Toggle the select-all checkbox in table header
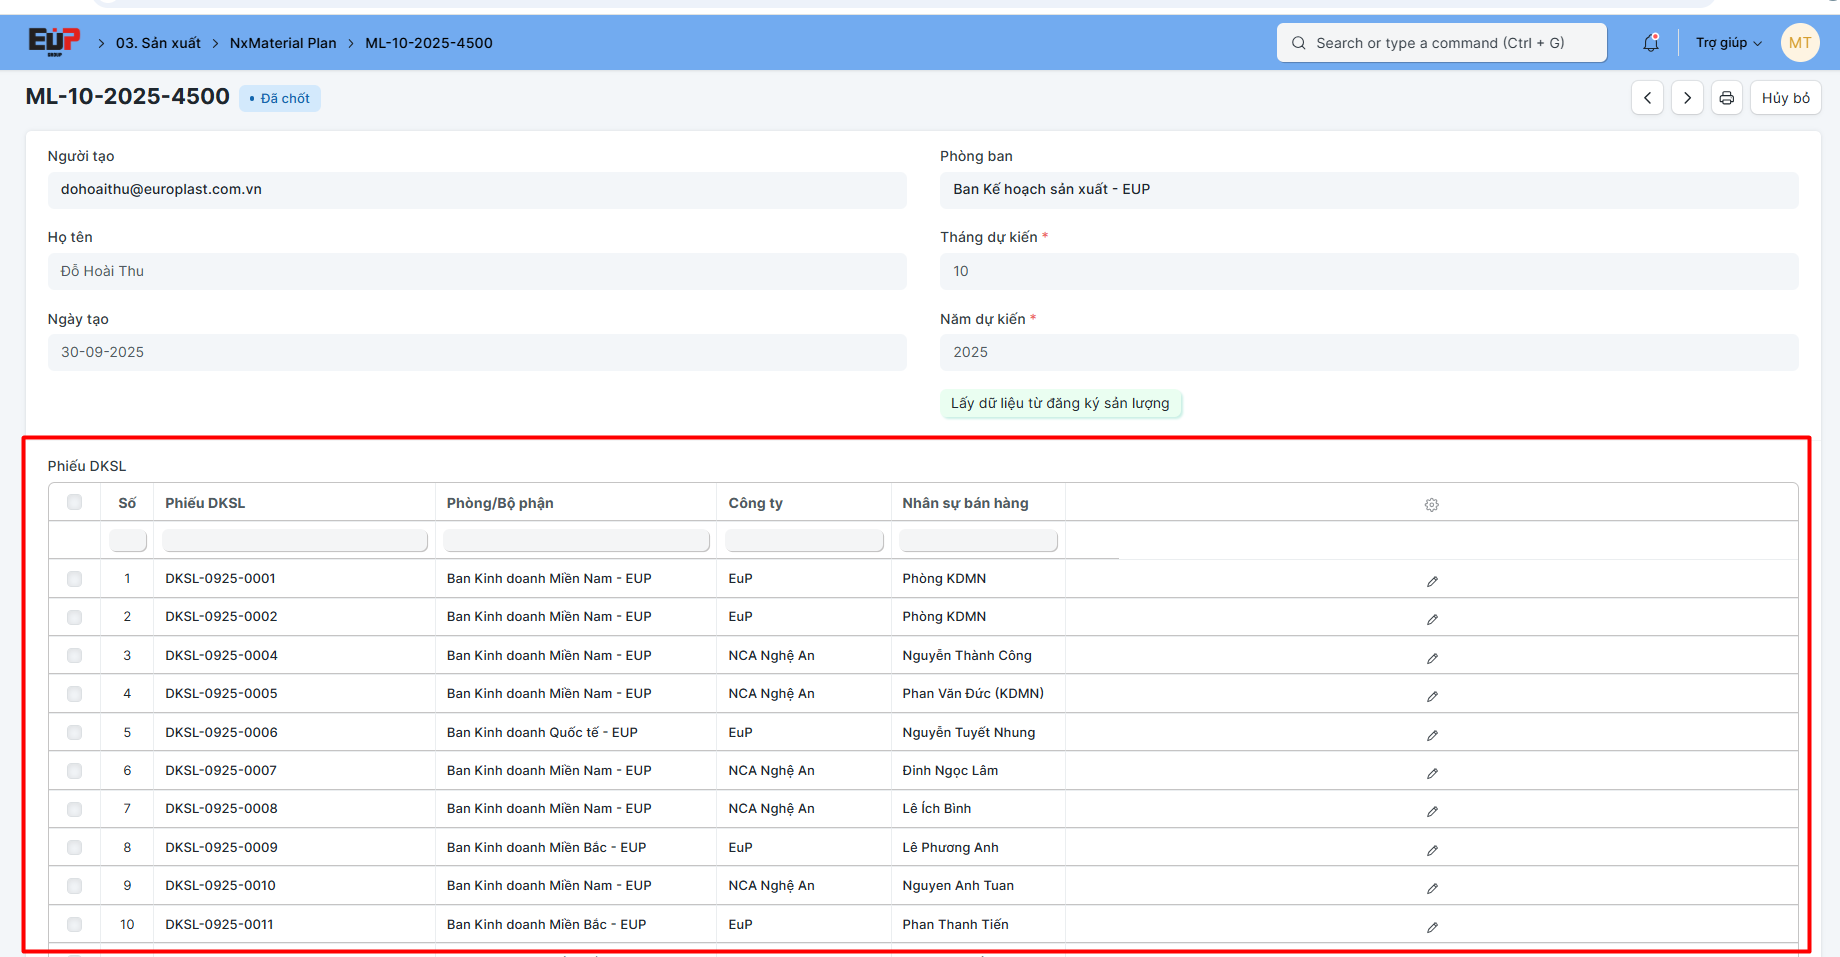The height and width of the screenshot is (957, 1840). pos(75,502)
